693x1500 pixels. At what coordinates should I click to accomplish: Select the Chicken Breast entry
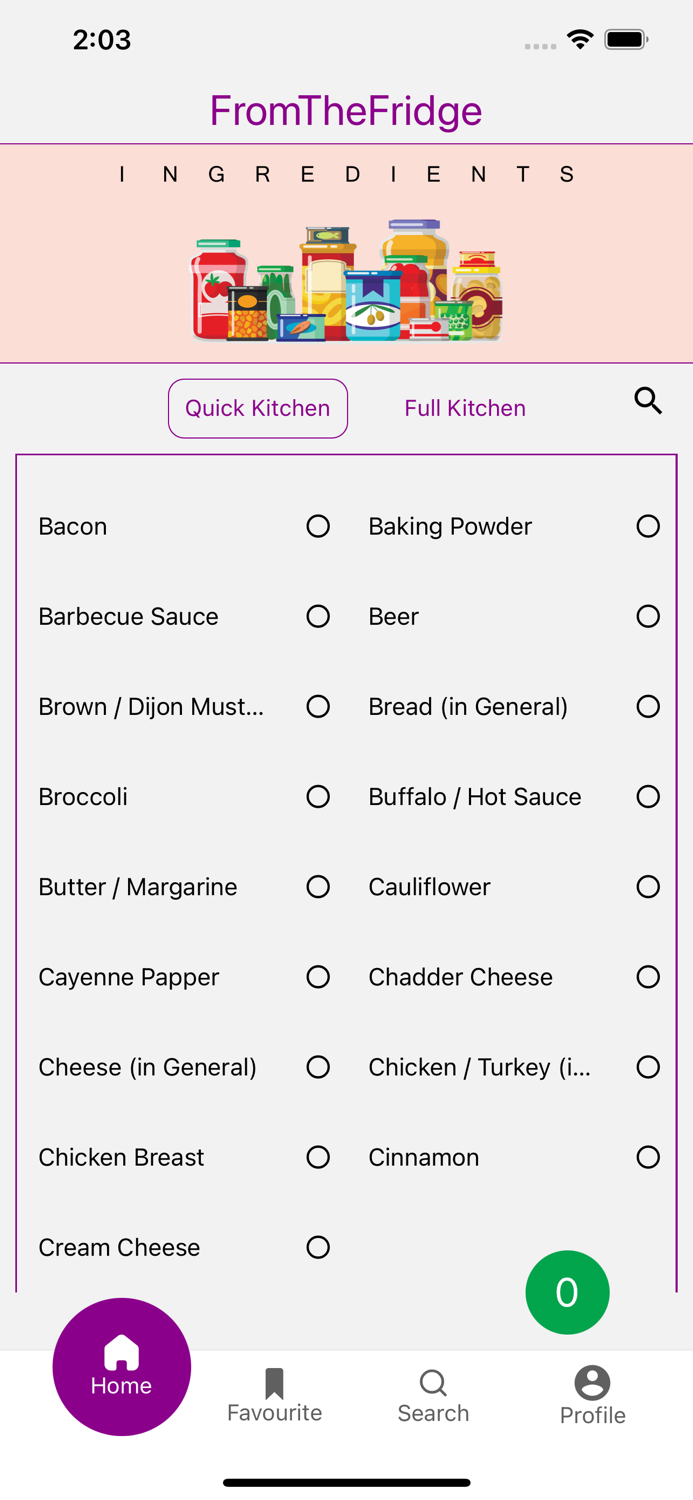121,1157
